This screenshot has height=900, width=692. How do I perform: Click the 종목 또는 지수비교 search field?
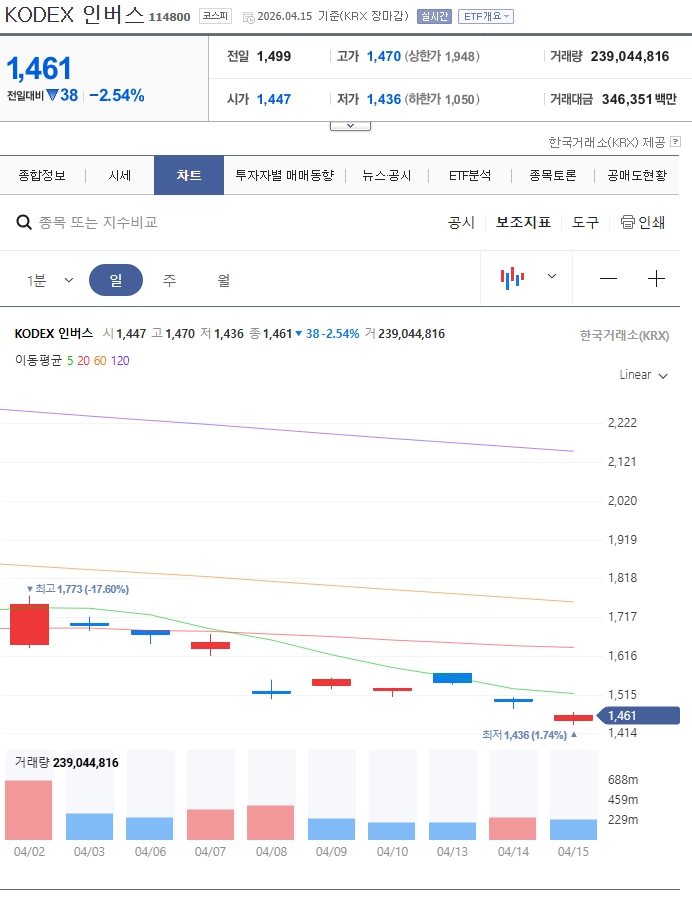coord(98,222)
